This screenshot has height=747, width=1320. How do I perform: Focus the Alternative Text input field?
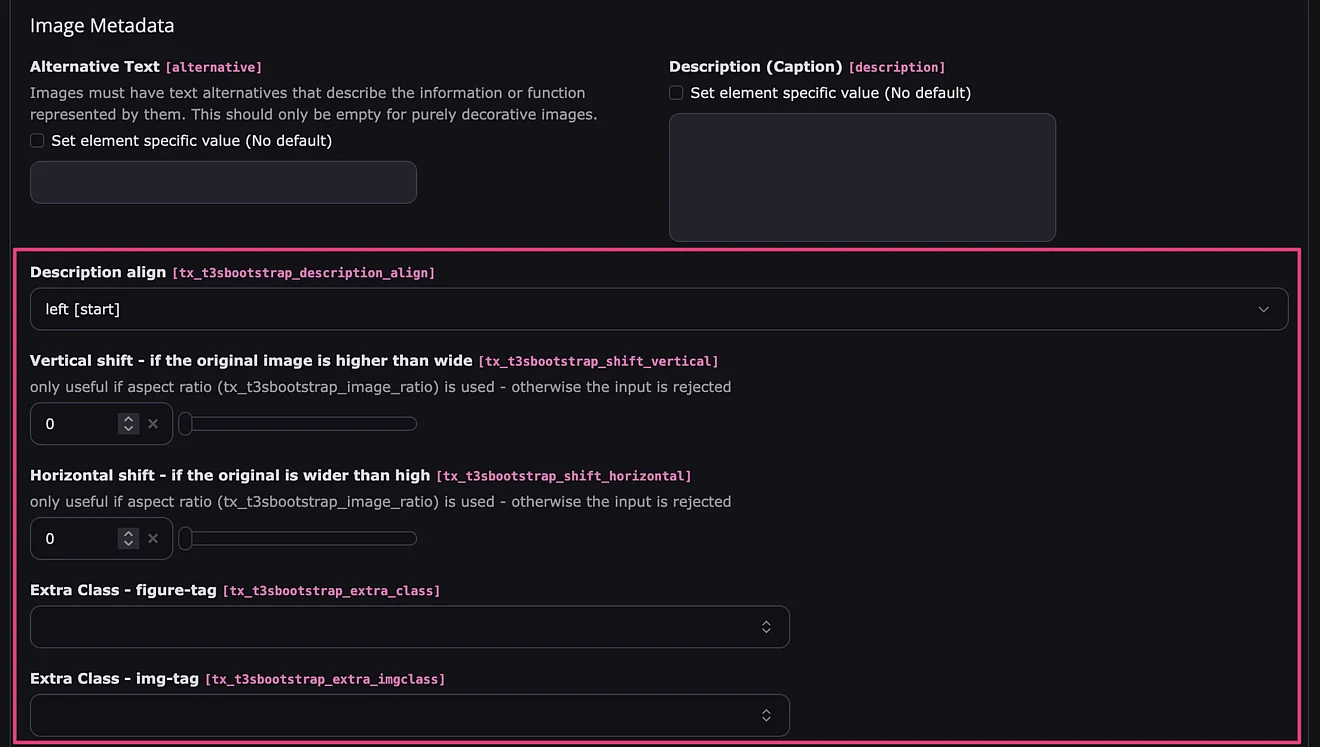point(223,183)
